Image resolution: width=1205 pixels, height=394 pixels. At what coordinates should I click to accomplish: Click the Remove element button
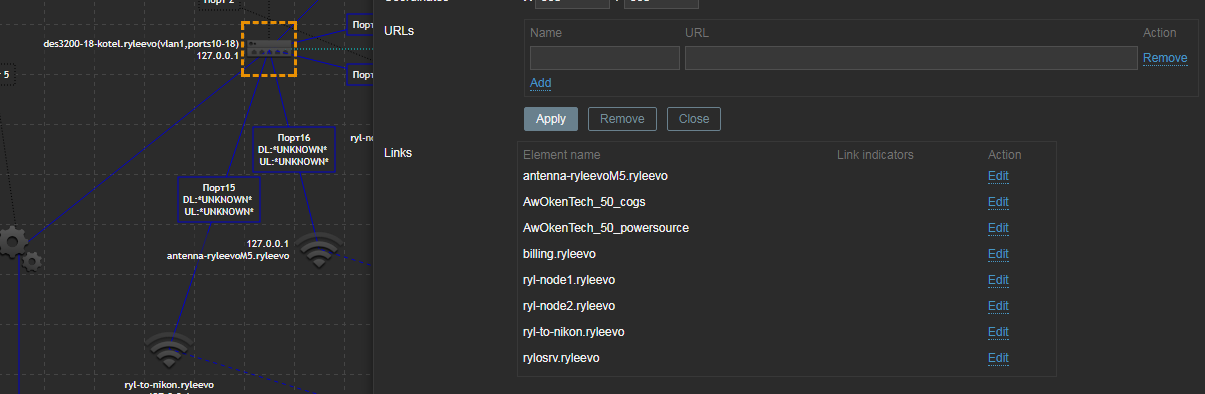[x=622, y=119]
